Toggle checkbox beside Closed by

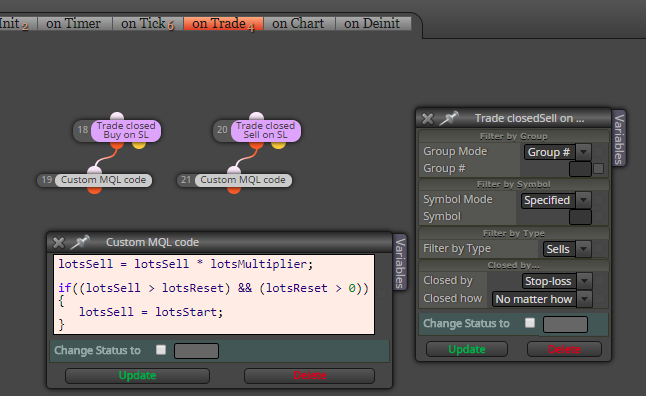click(599, 281)
